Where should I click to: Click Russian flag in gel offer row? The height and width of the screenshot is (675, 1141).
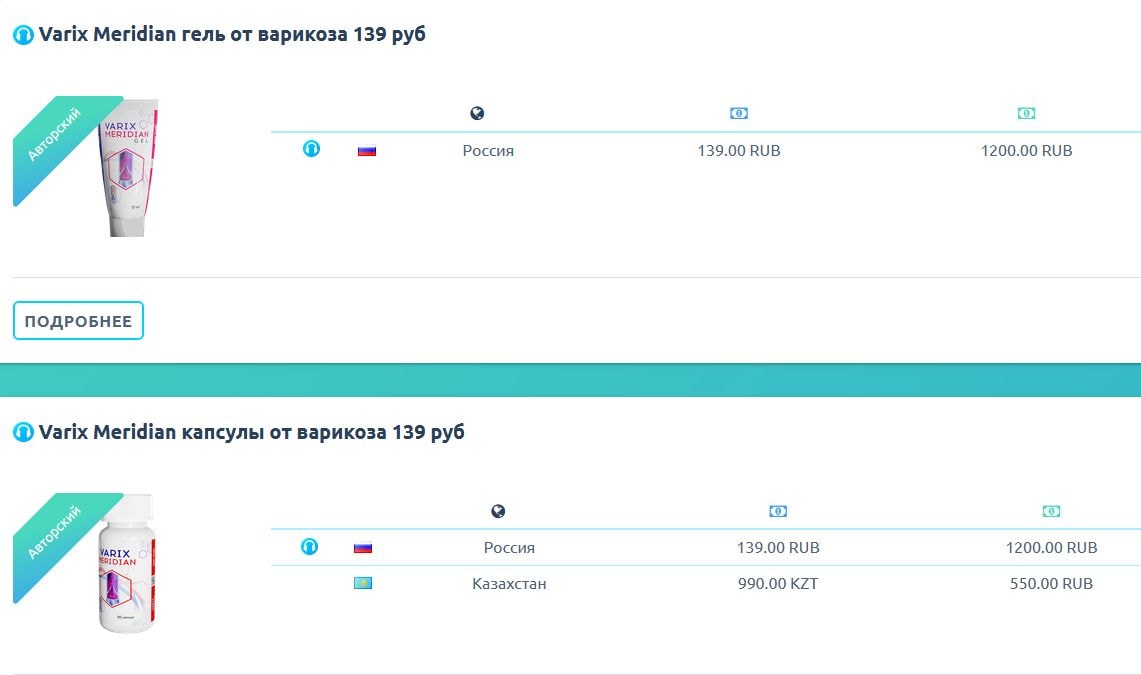pyautogui.click(x=367, y=151)
